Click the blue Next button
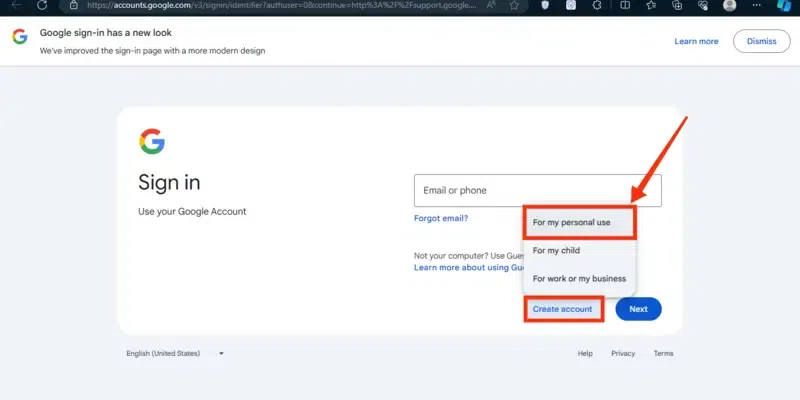Viewport: 800px width, 400px height. coord(638,309)
